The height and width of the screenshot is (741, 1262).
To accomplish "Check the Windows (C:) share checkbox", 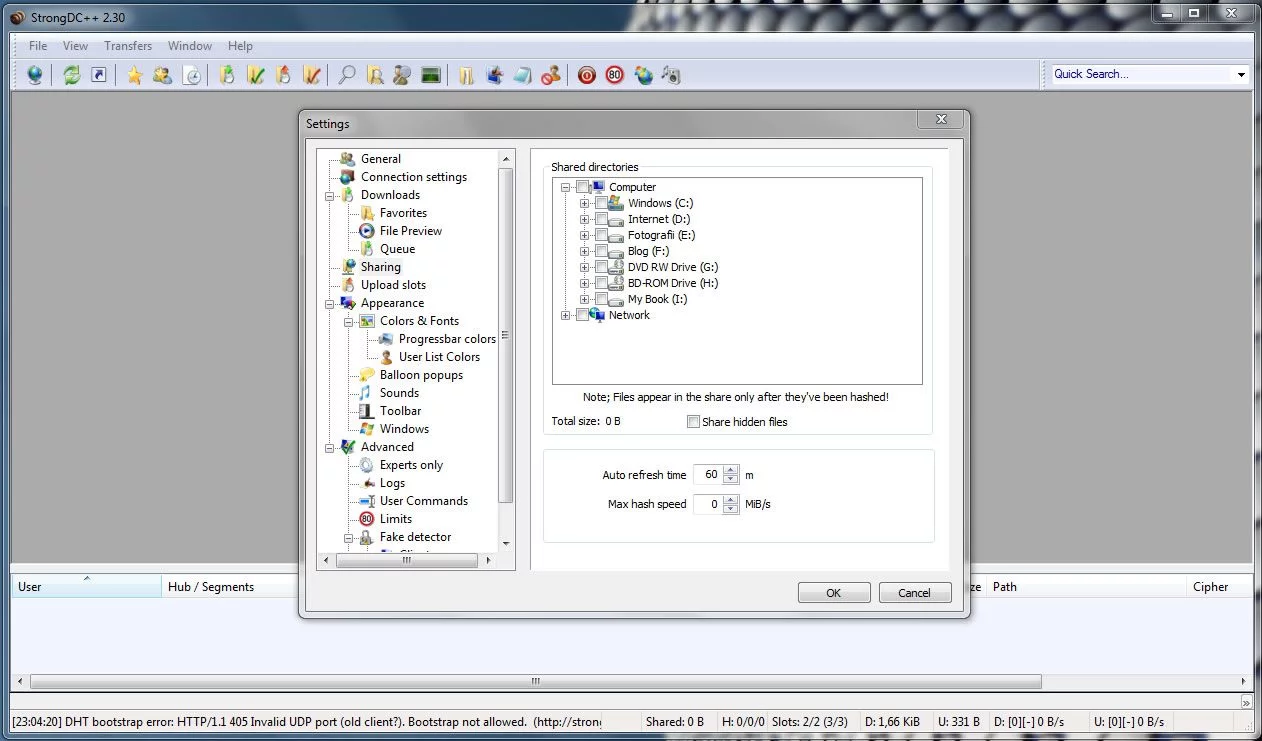I will pos(601,203).
